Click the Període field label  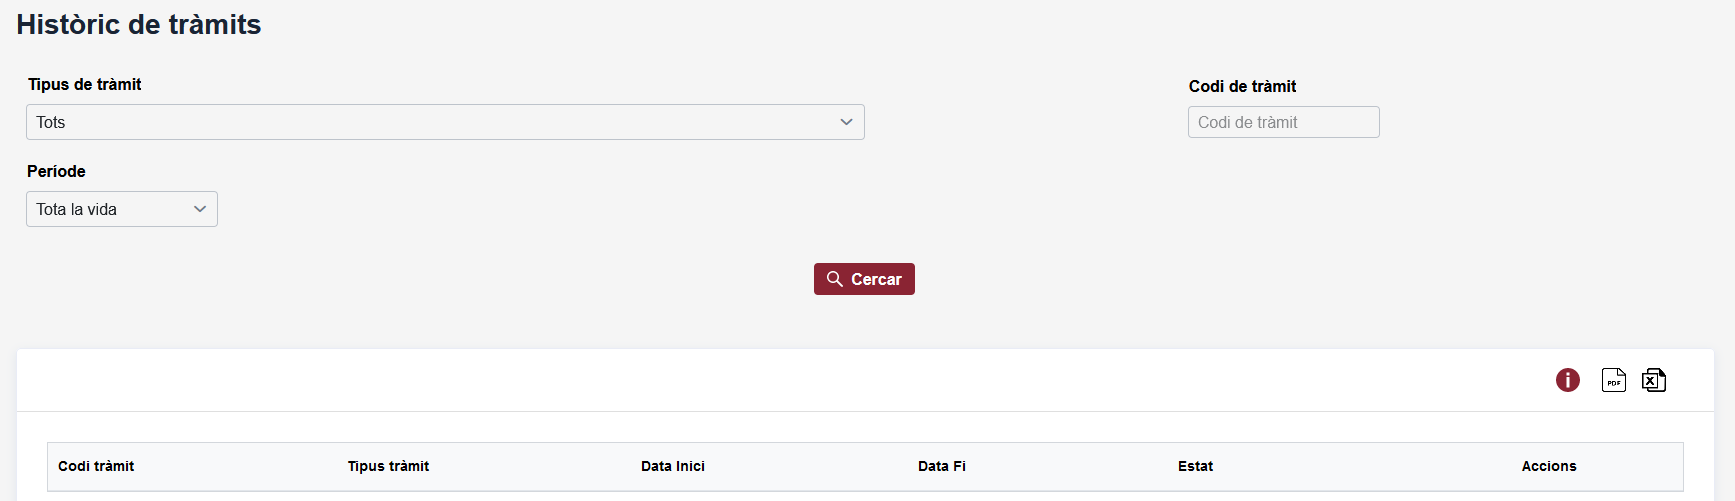(x=56, y=171)
